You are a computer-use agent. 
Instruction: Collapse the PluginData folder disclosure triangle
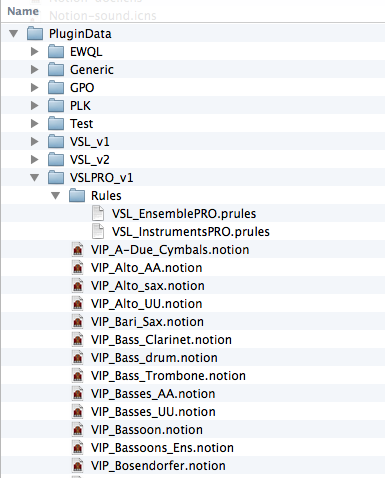click(x=14, y=34)
